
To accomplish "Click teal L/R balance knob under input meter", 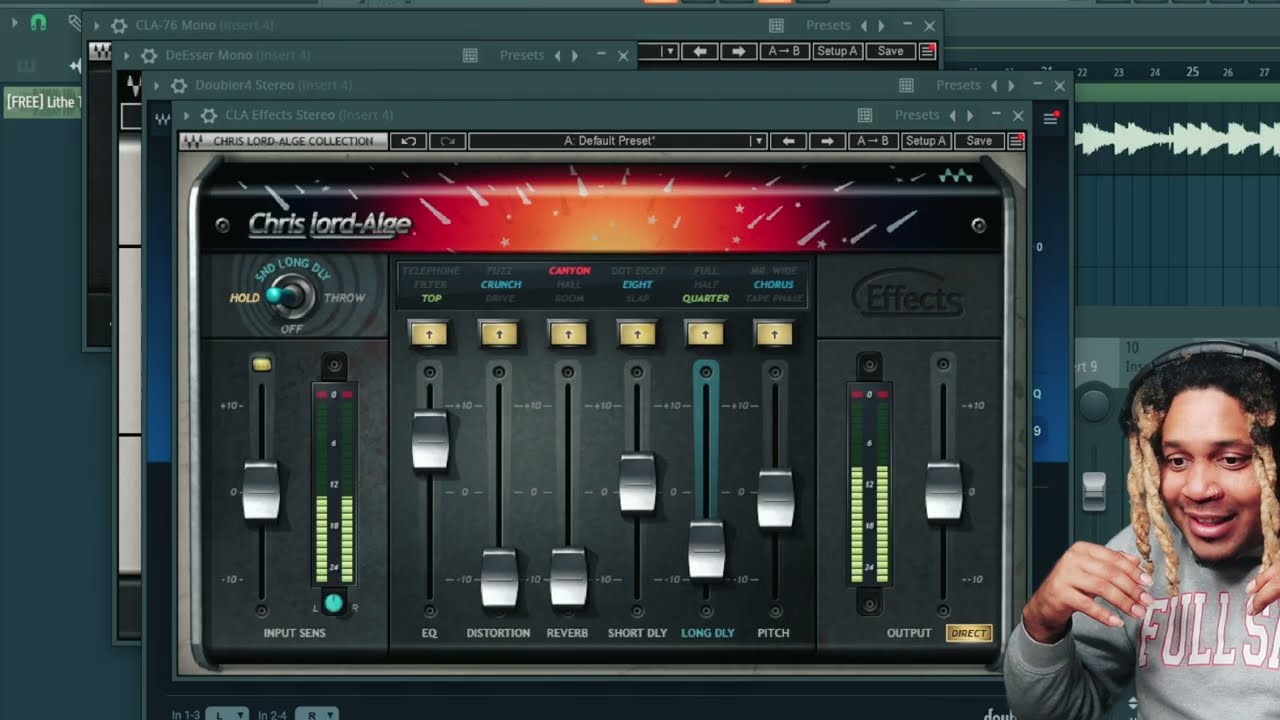I will [334, 603].
